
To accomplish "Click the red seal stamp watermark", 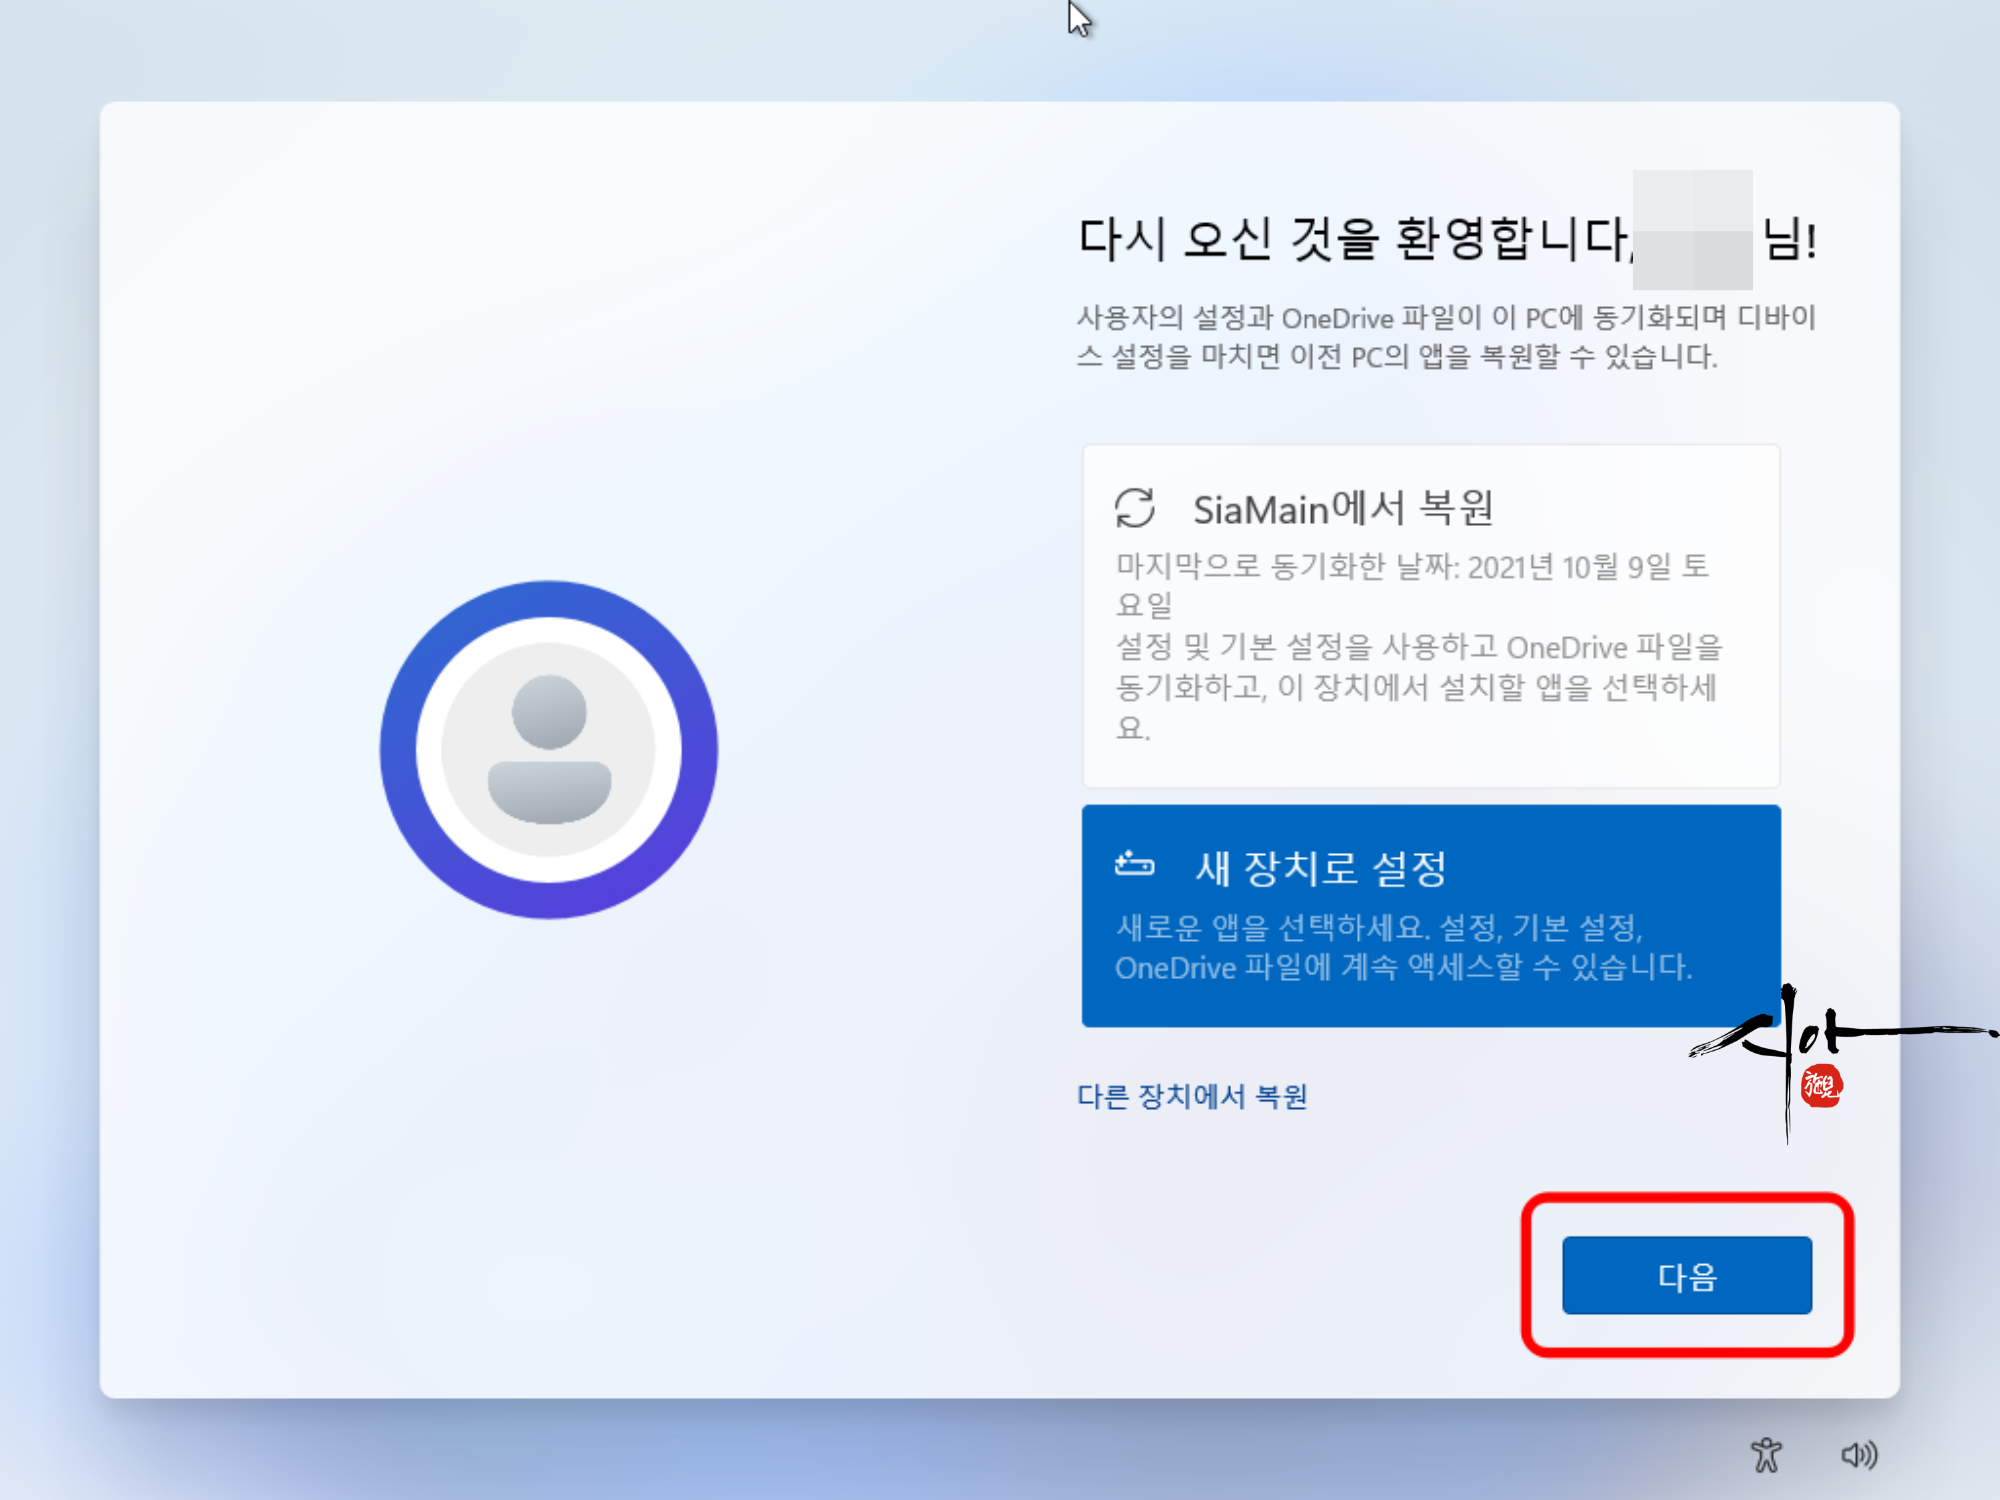I will pos(1821,1086).
